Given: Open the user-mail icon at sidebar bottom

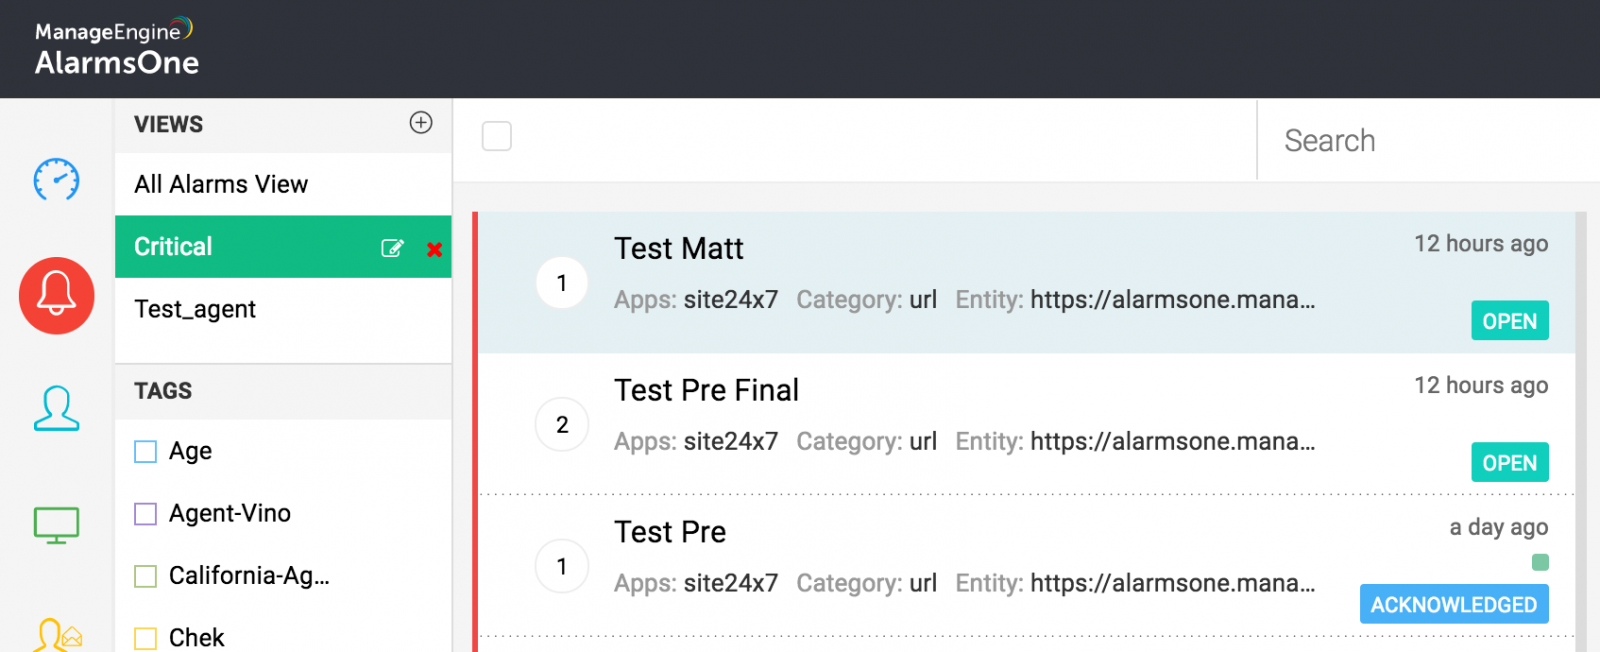Looking at the screenshot, I should point(58,635).
